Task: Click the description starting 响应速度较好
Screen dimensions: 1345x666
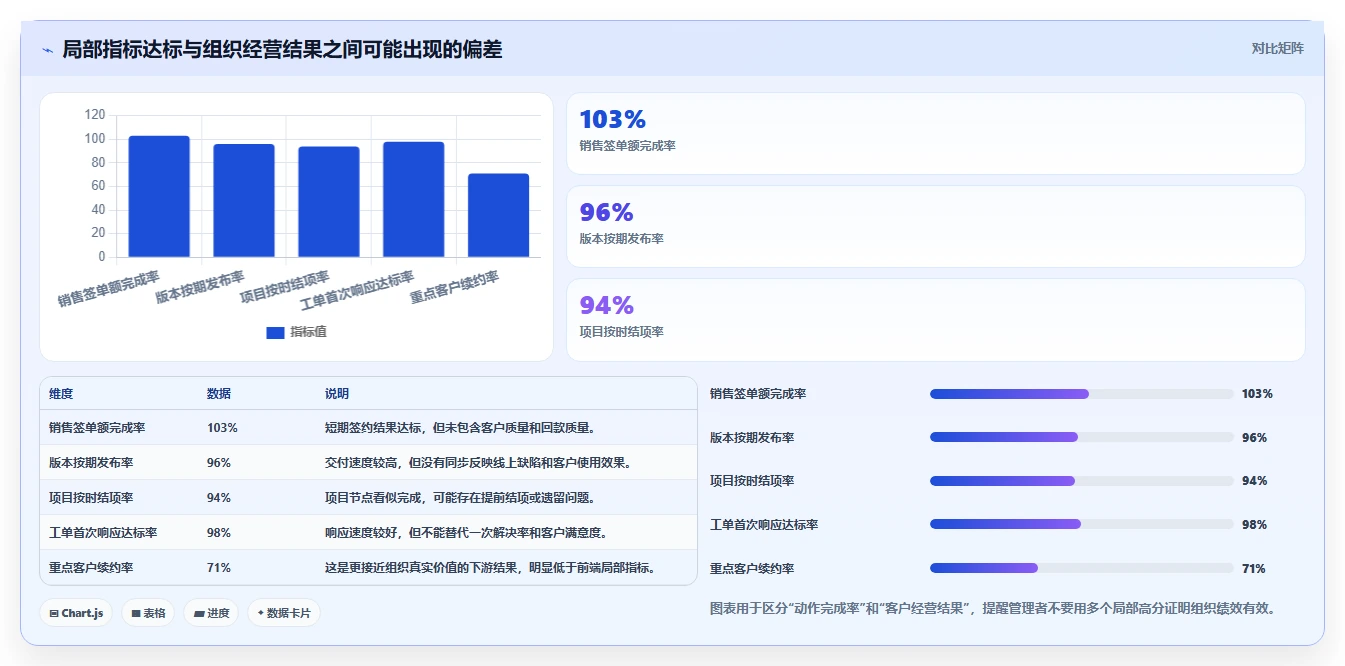Action: click(x=467, y=533)
